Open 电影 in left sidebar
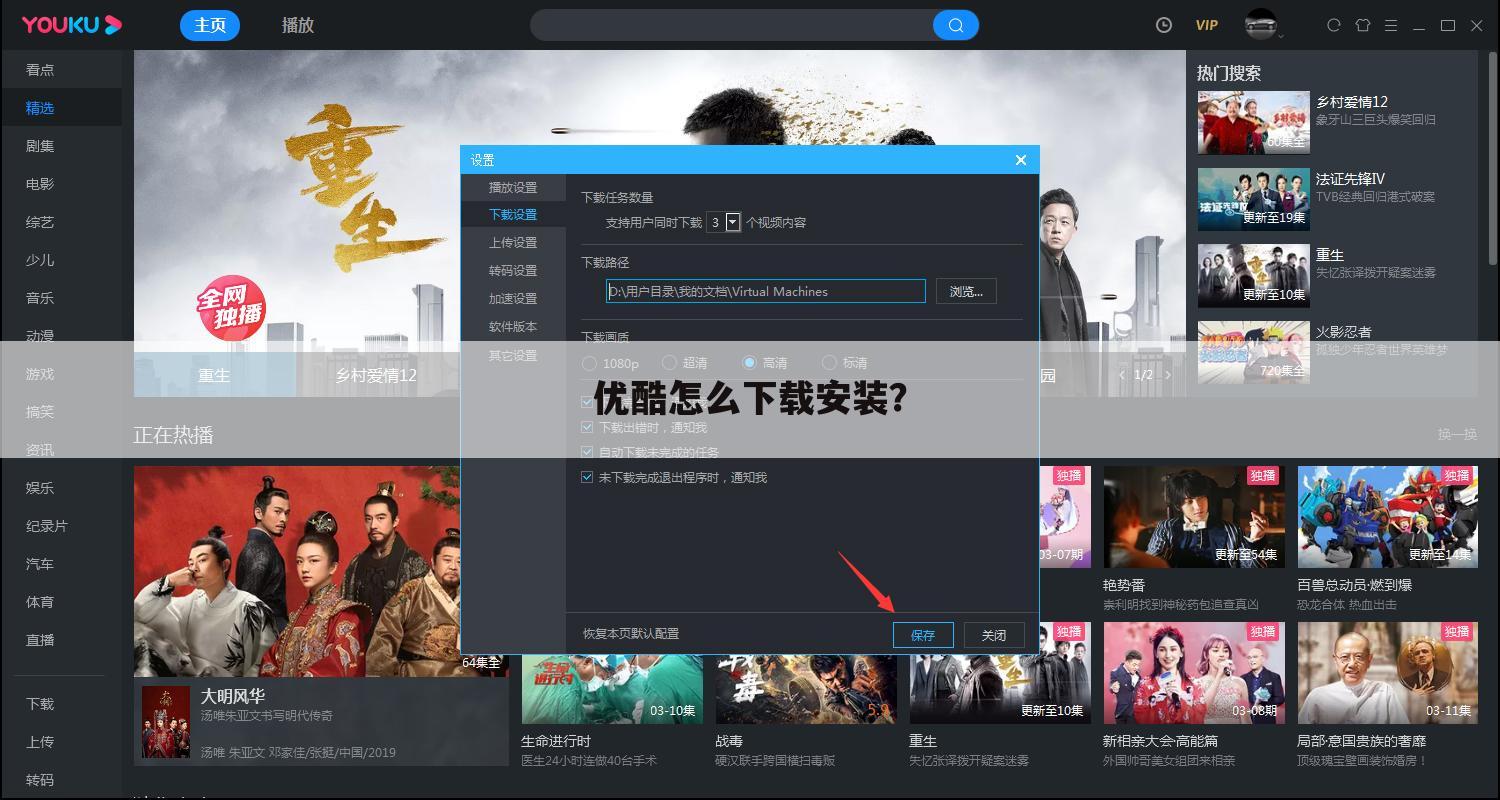1500x800 pixels. (40, 183)
